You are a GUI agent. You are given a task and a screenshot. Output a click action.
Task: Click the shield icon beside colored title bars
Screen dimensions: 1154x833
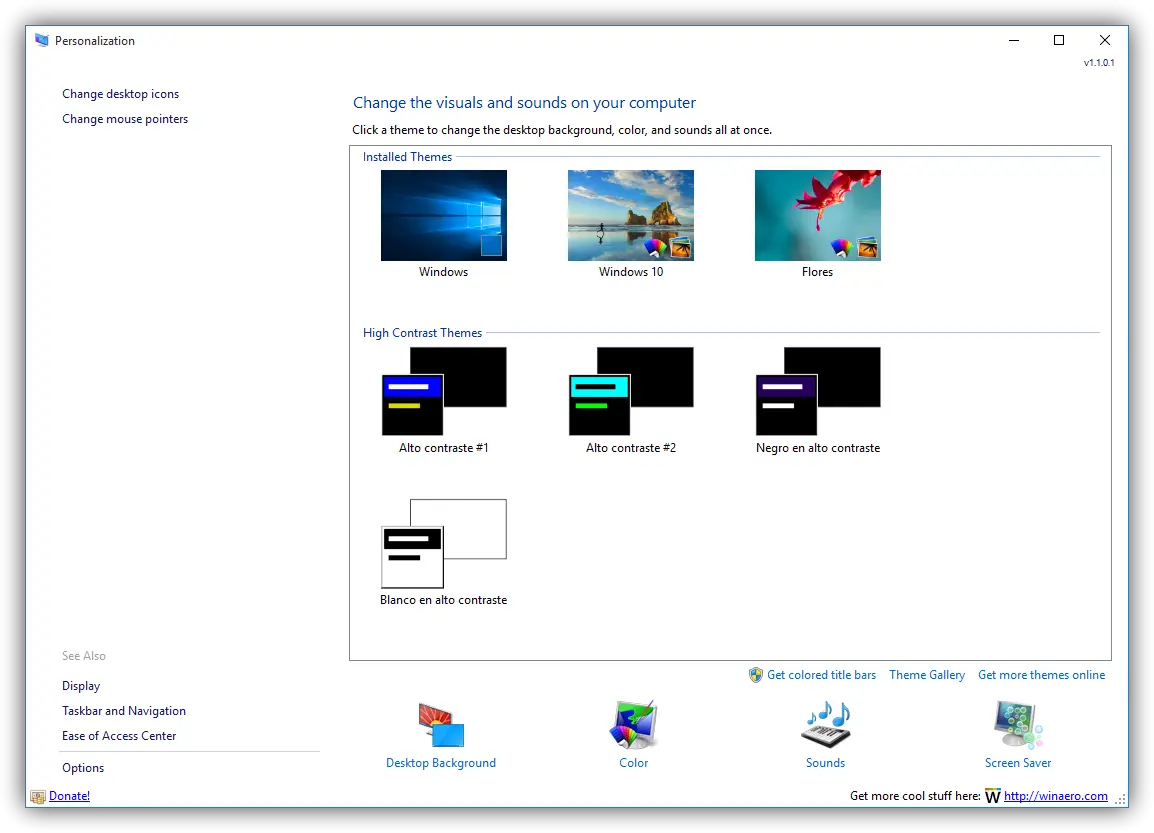click(756, 675)
